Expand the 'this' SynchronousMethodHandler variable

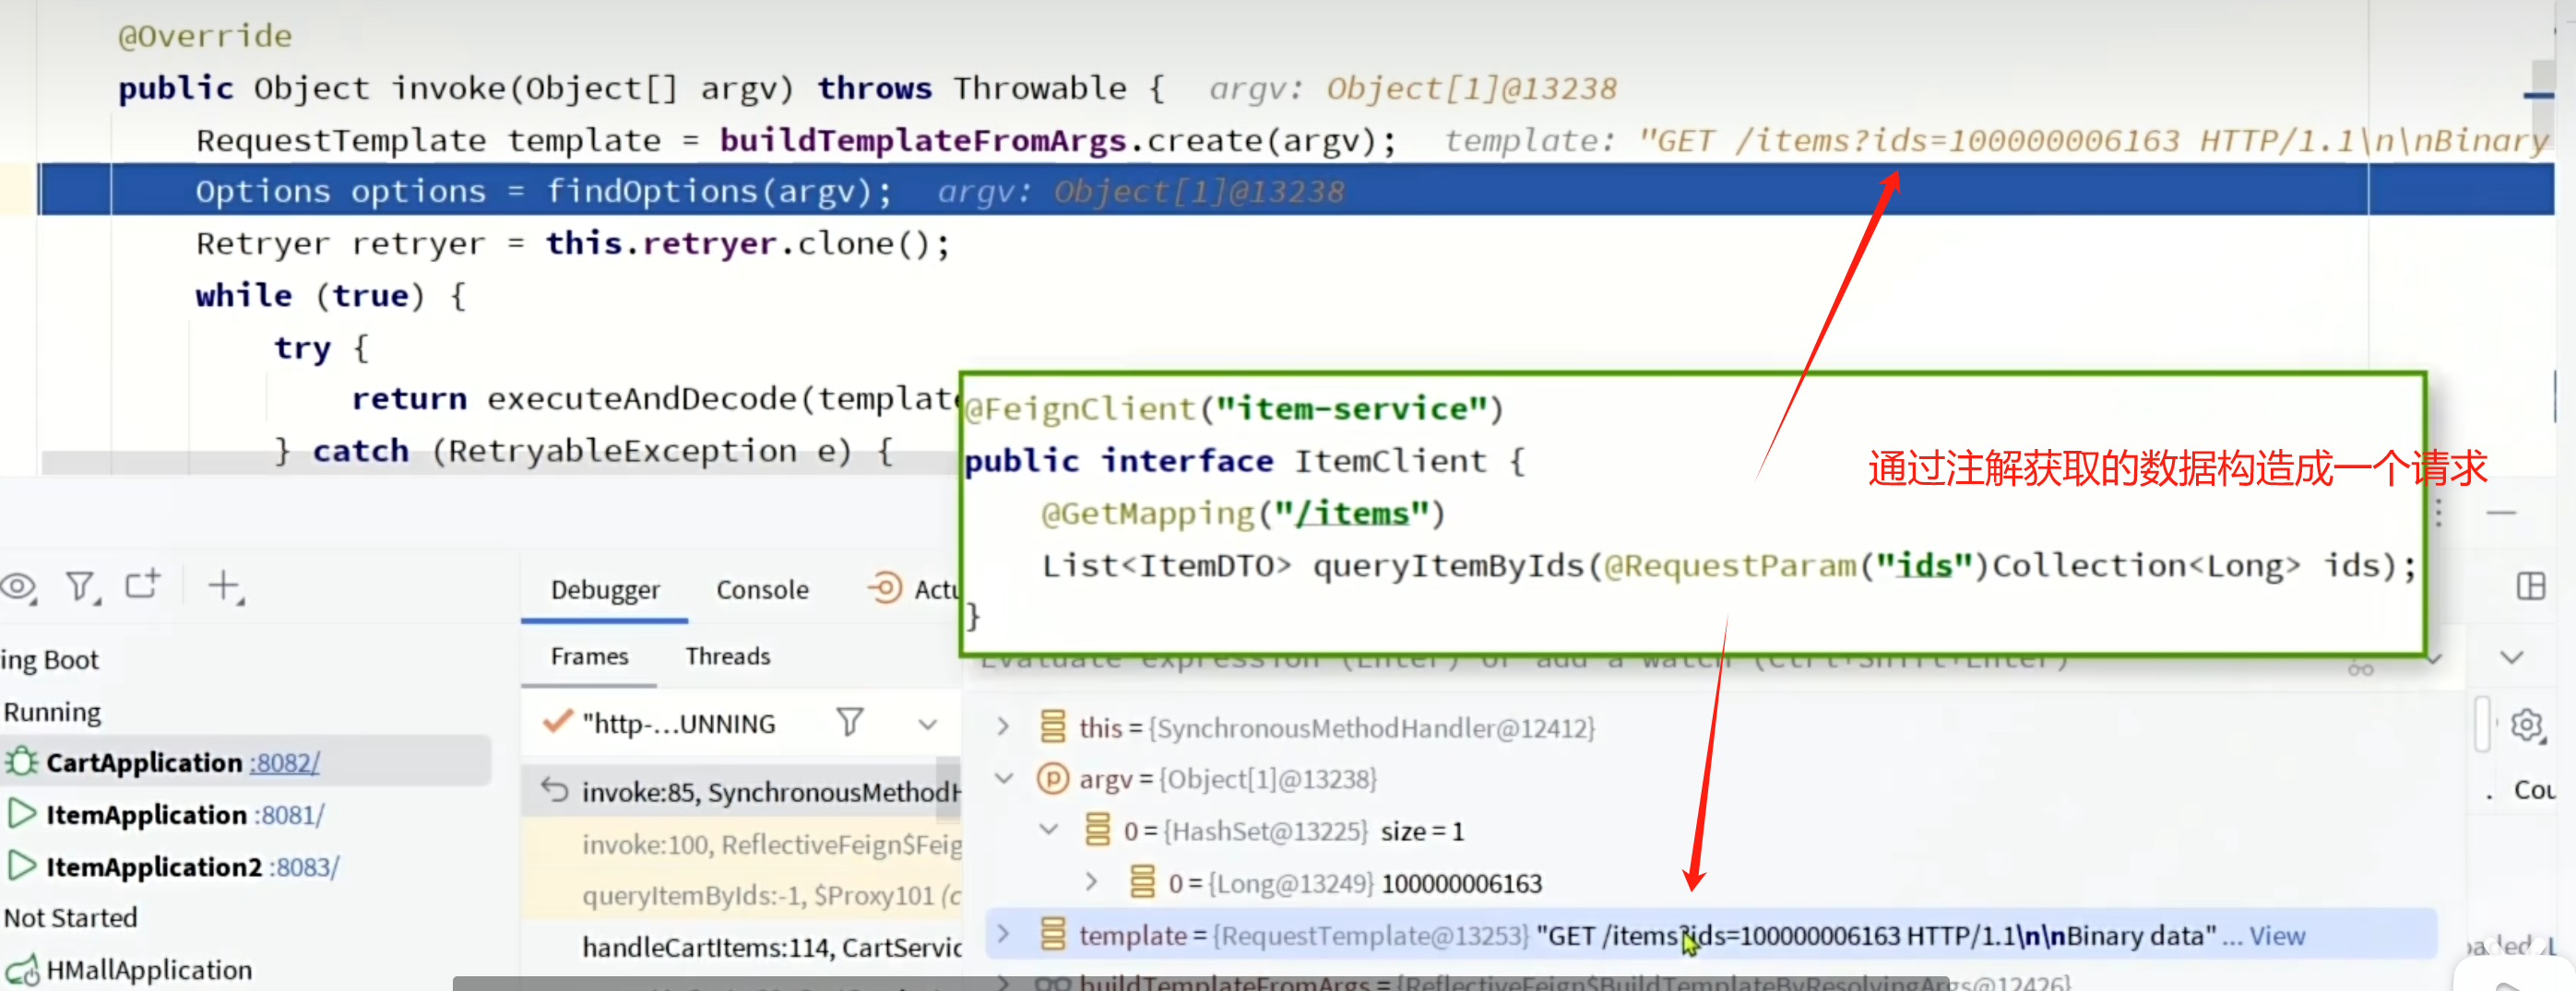tap(1003, 727)
